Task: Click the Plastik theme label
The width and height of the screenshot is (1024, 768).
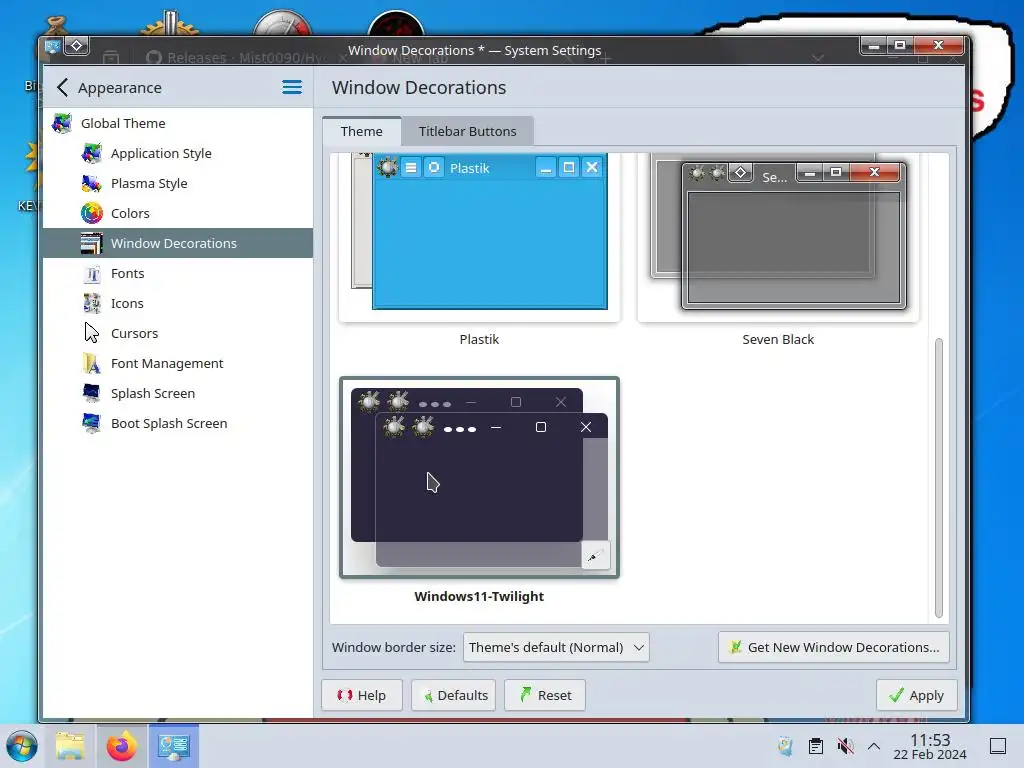Action: click(479, 340)
